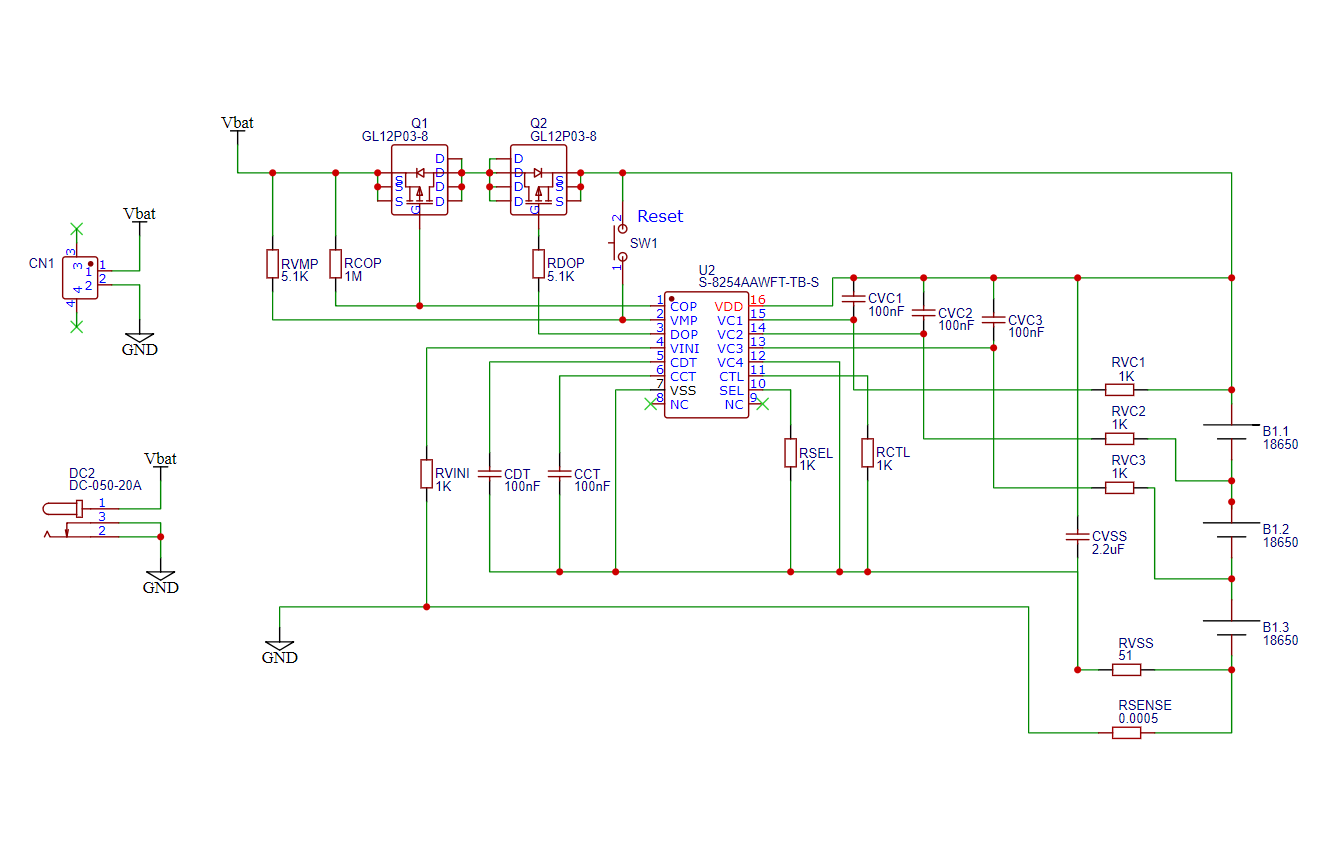Select the RVC2 1K resistor
This screenshot has height=858, width=1342.
pos(1120,438)
